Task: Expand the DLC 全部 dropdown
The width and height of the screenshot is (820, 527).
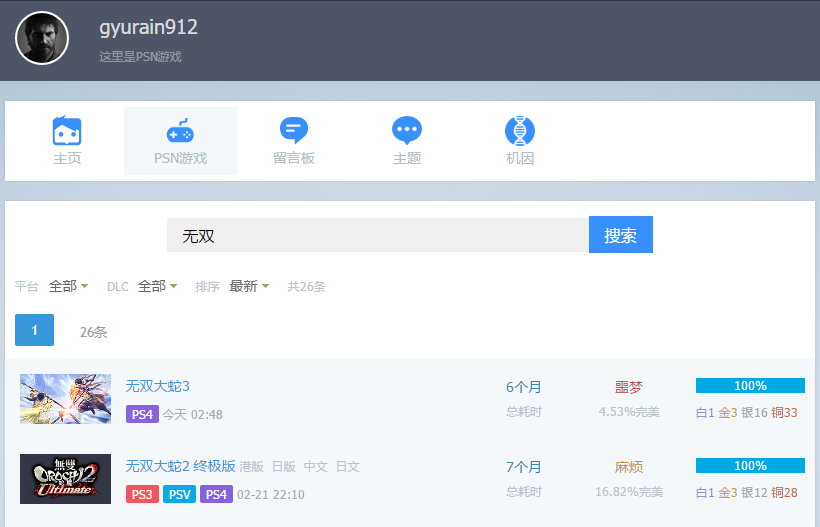Action: tap(157, 286)
